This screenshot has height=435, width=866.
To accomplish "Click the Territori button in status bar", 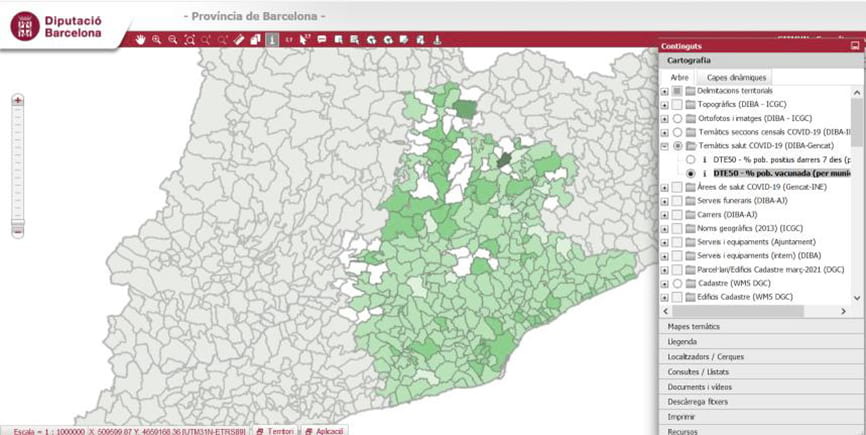I will pyautogui.click(x=274, y=429).
